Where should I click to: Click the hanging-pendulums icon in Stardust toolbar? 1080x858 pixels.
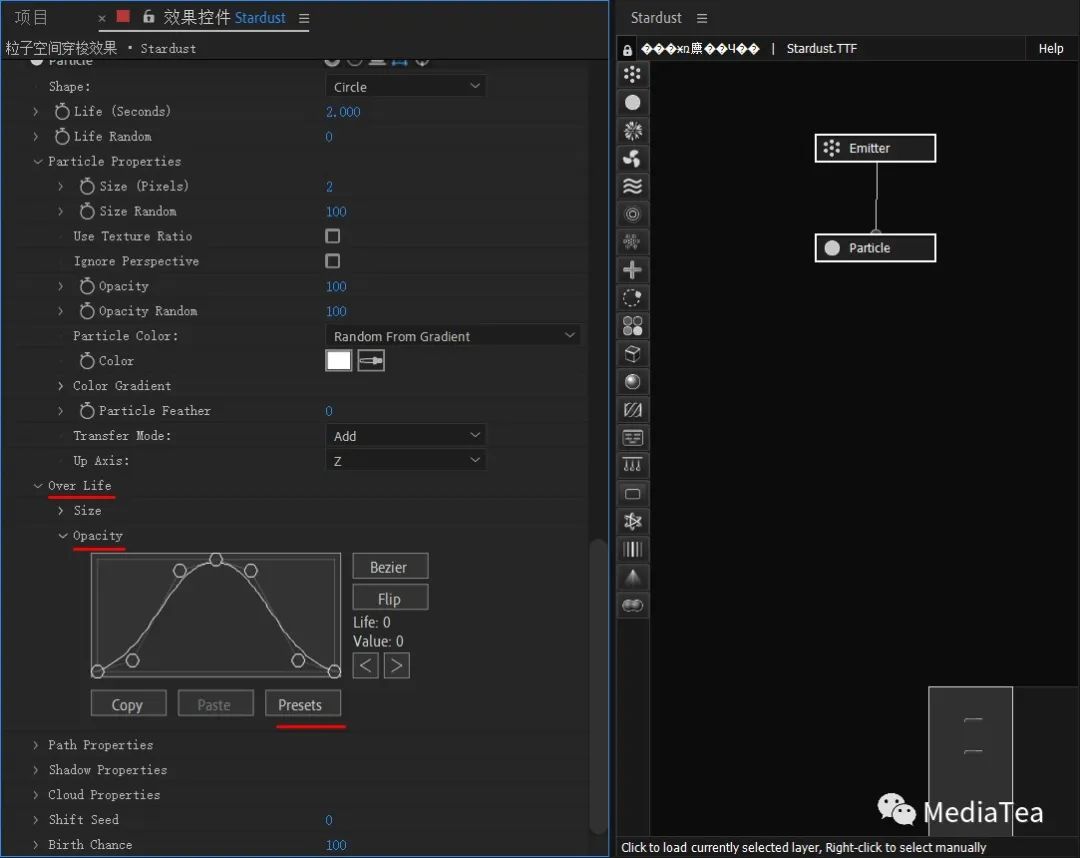632,465
